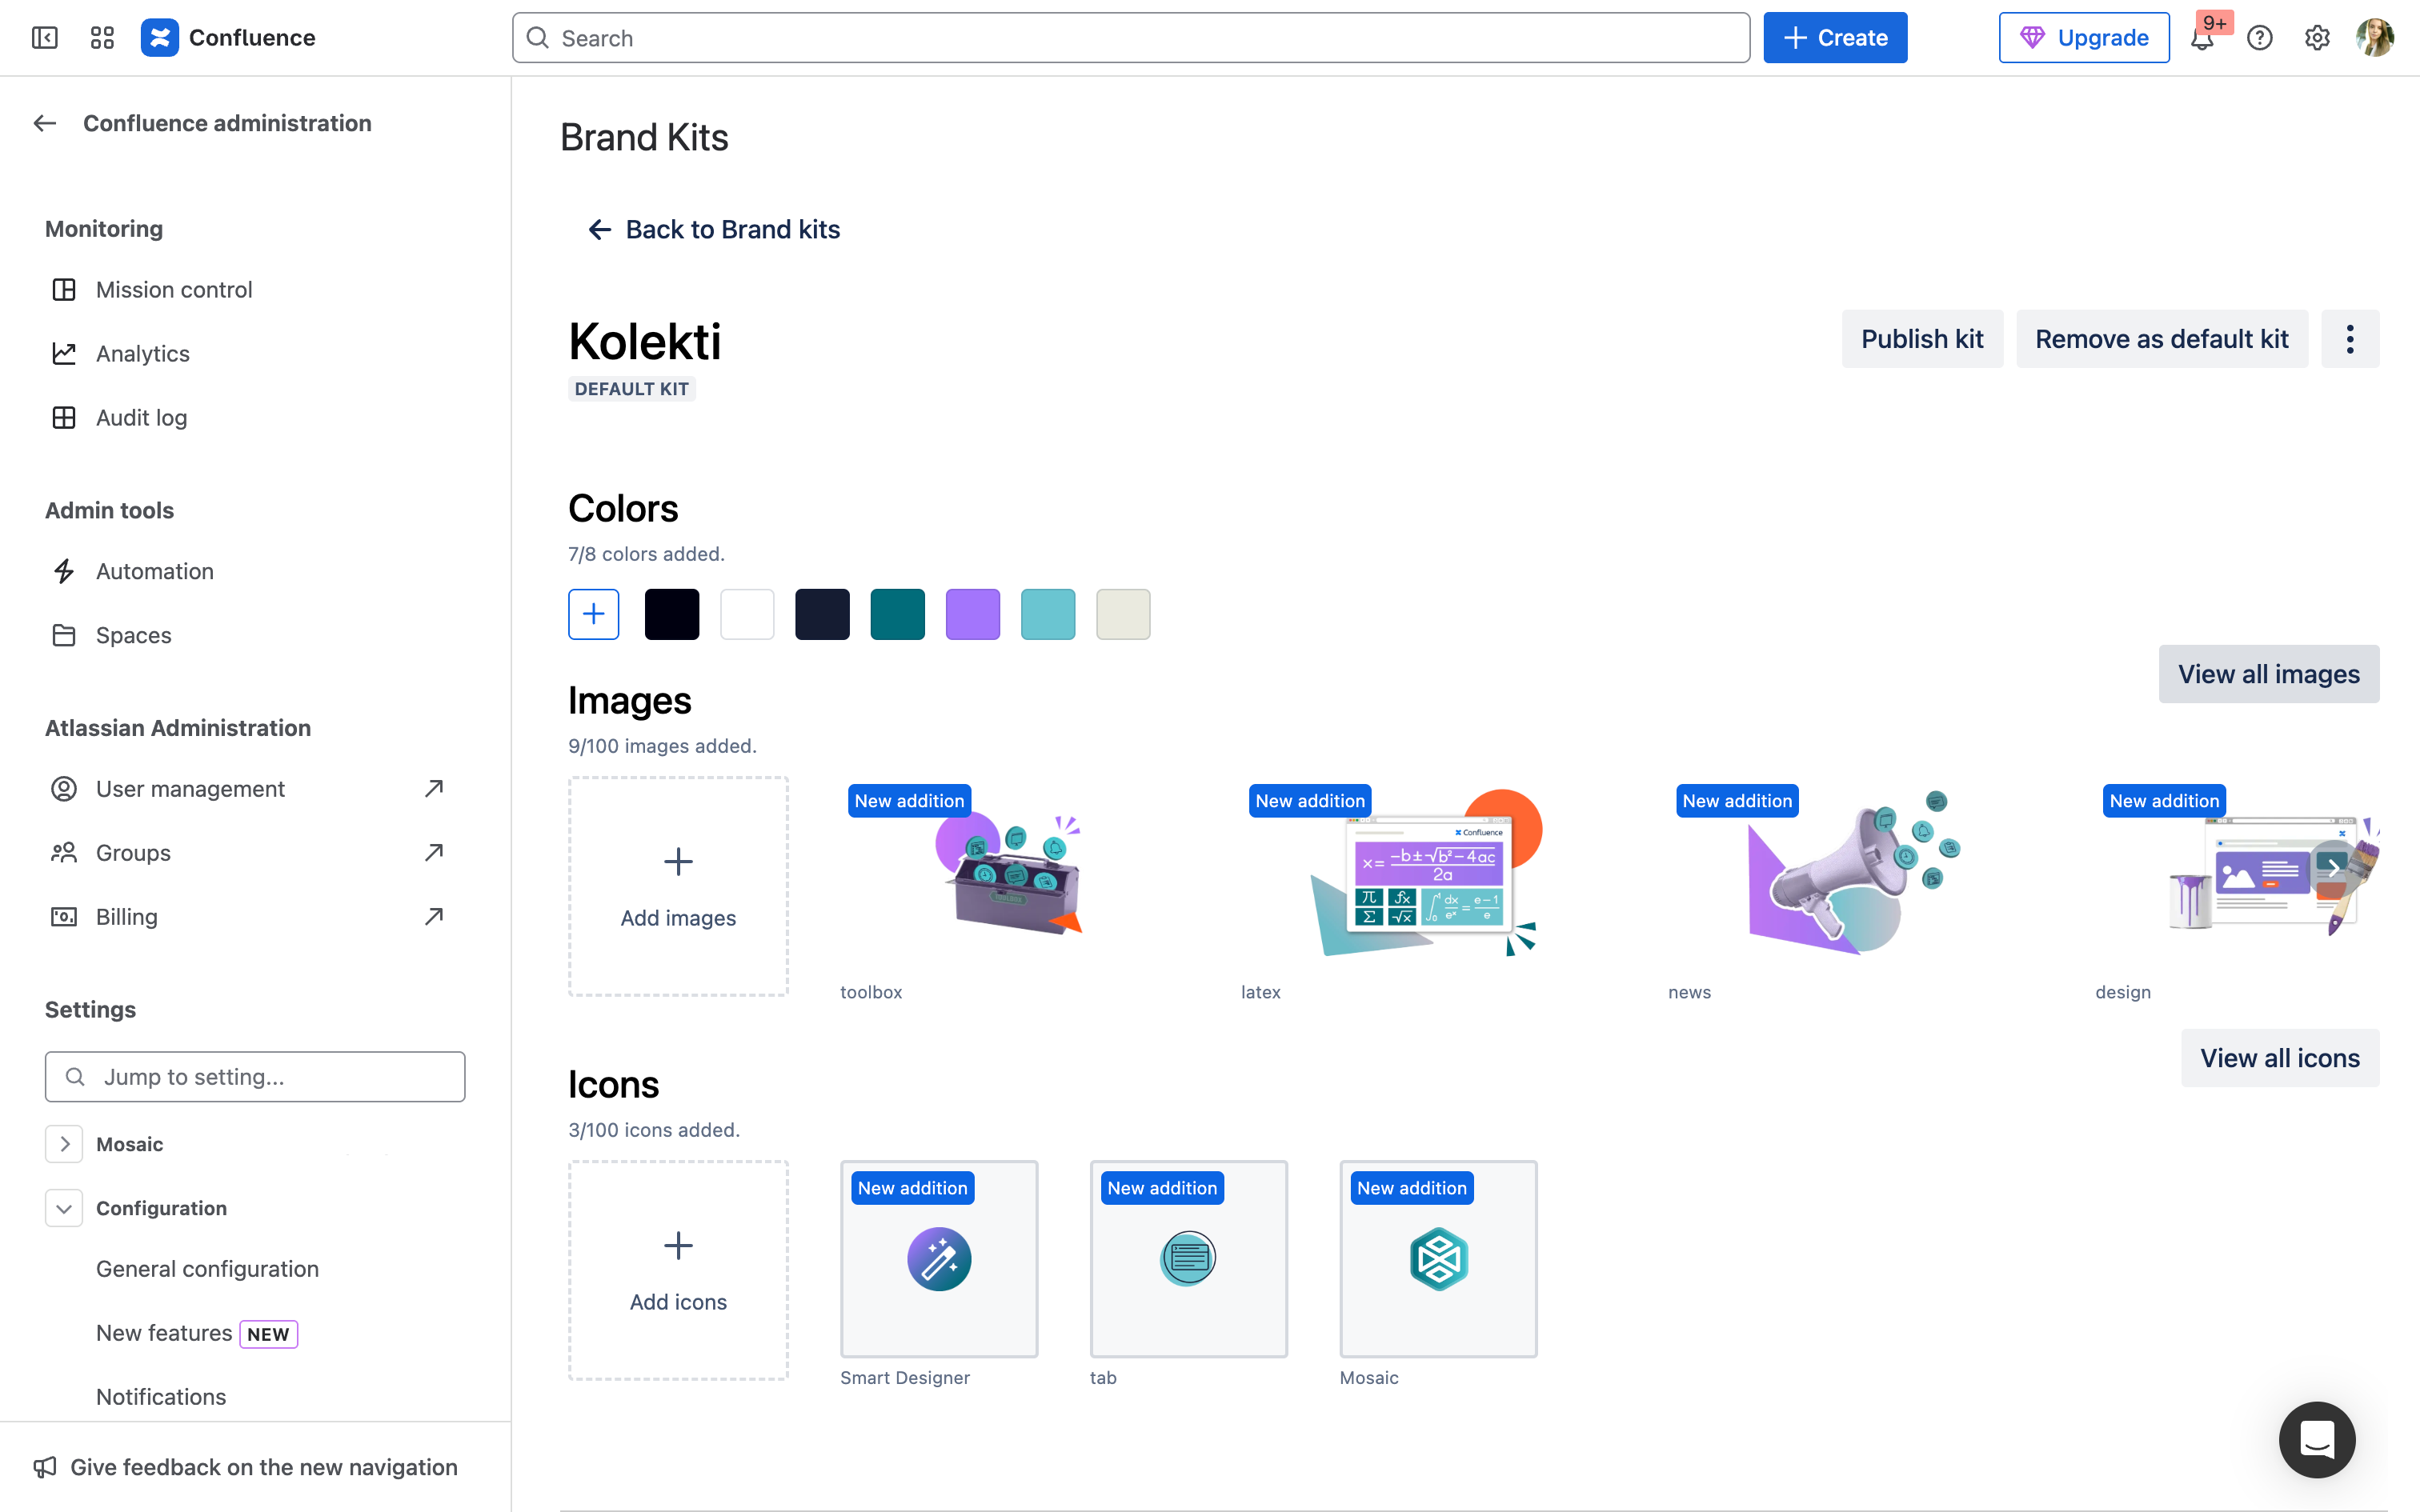The width and height of the screenshot is (2420, 1512).
Task: Open General configuration settings
Action: point(208,1269)
